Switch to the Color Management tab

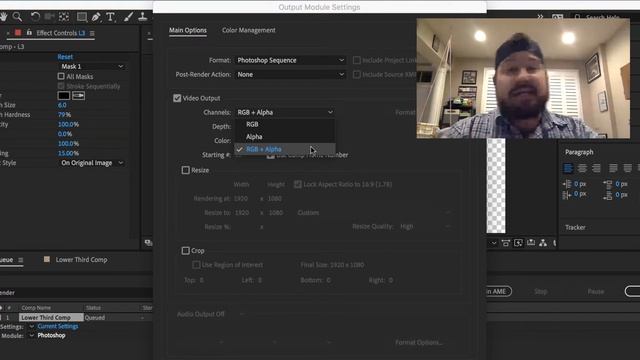(x=249, y=30)
